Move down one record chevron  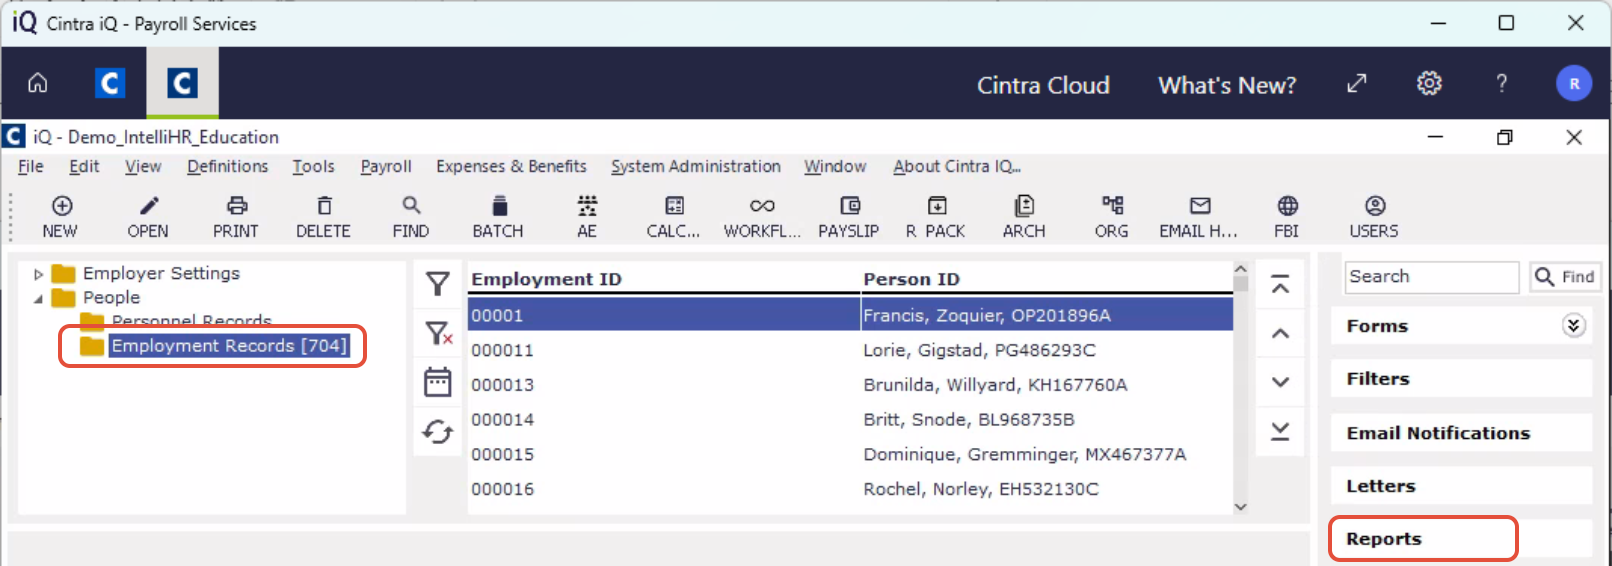(x=1280, y=382)
